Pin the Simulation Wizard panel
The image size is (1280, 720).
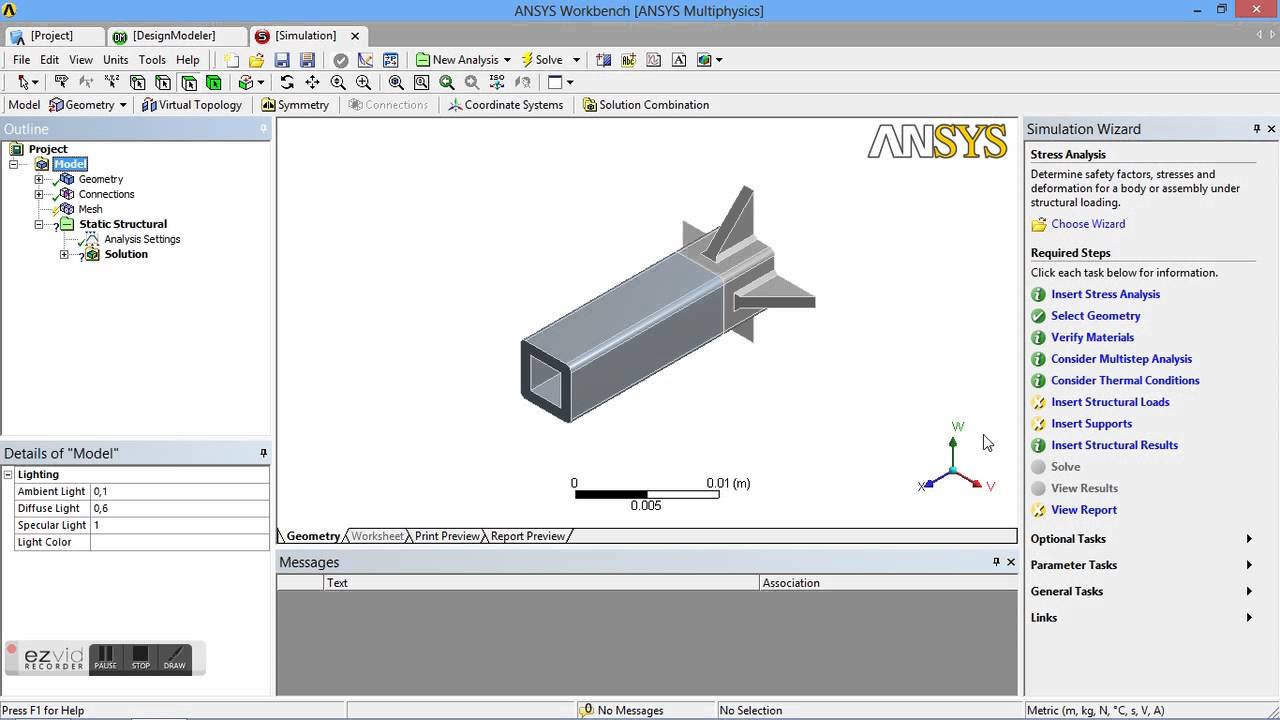pyautogui.click(x=1257, y=129)
